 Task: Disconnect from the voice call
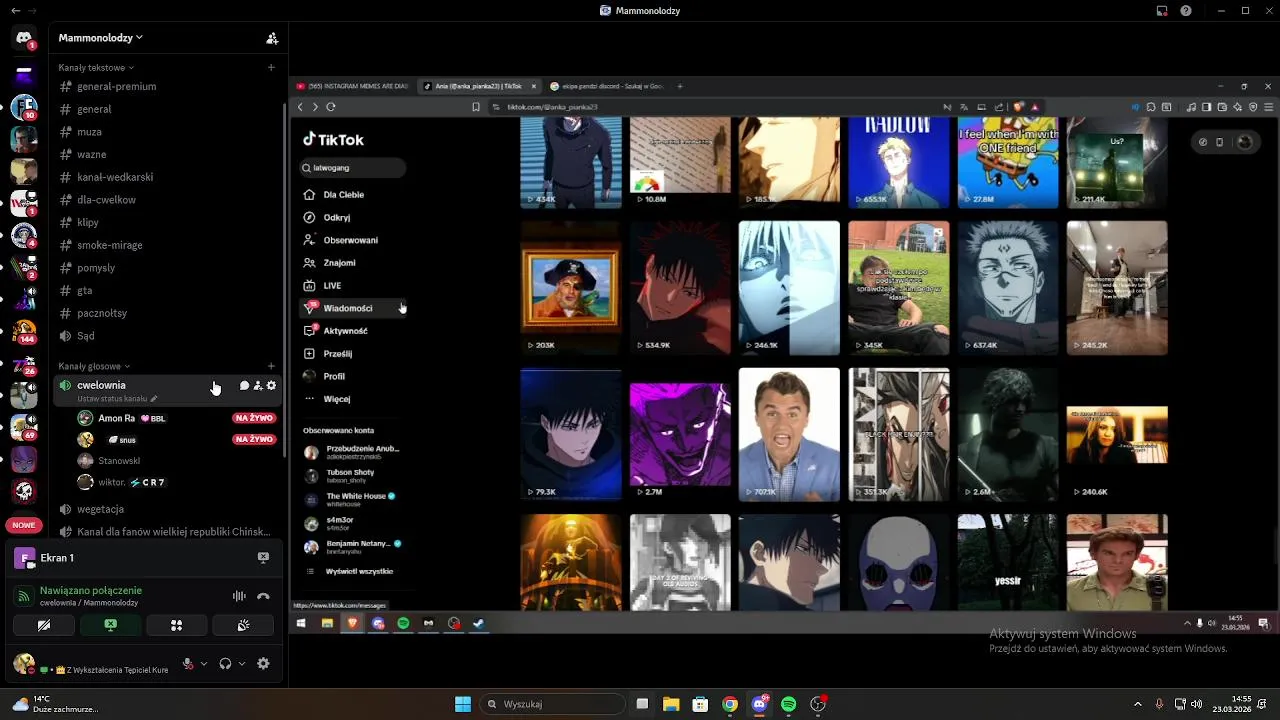pos(263,596)
